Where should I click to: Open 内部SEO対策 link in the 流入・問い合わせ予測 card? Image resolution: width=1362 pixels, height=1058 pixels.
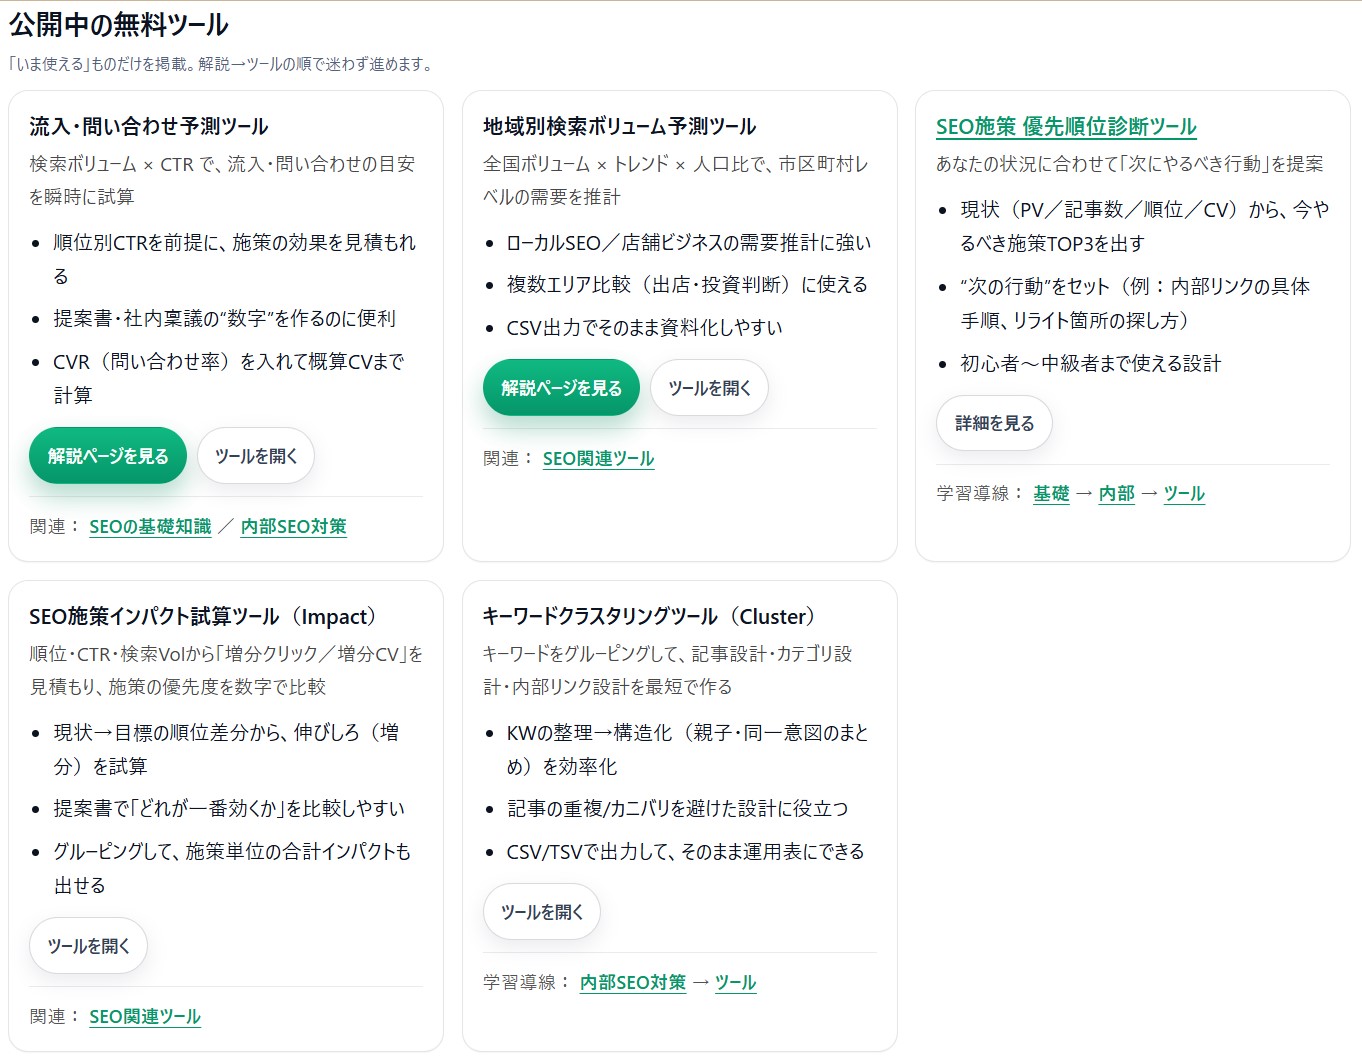click(293, 527)
